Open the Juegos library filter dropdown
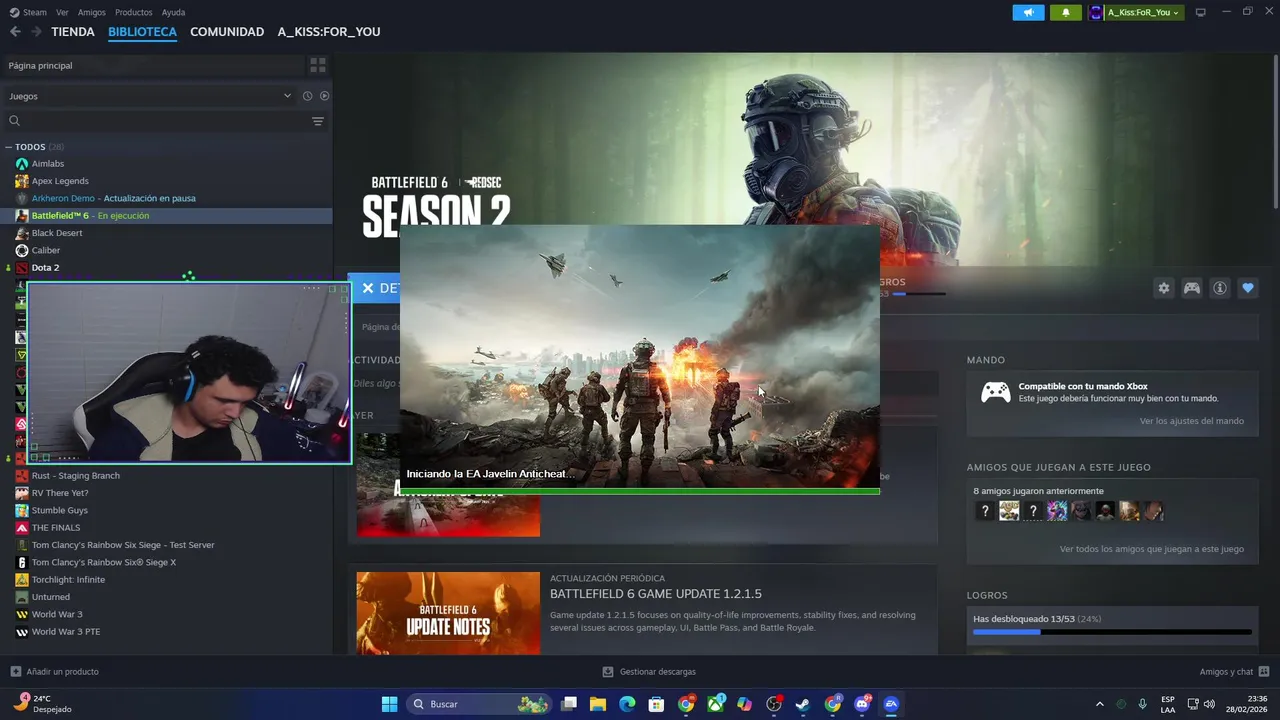1280x720 pixels. click(150, 96)
